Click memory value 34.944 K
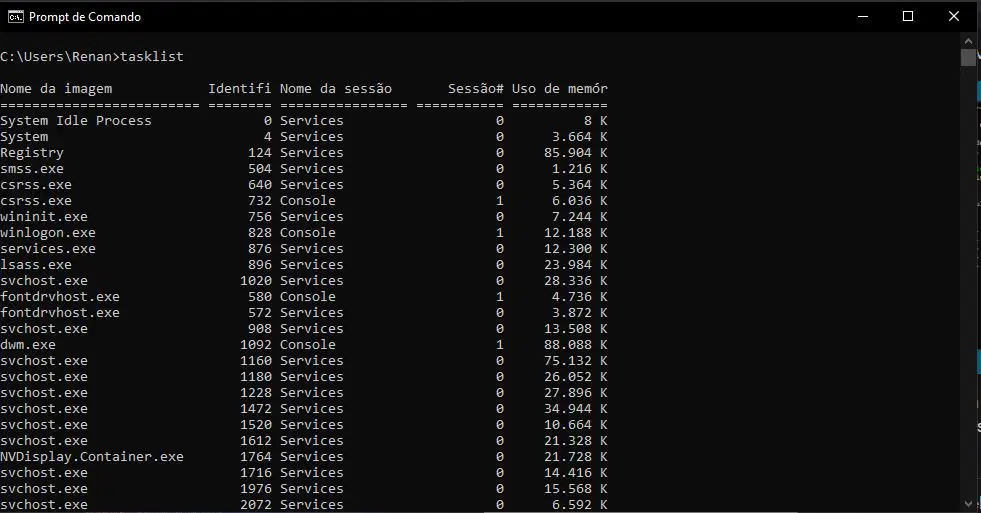This screenshot has height=513, width=981. [576, 409]
